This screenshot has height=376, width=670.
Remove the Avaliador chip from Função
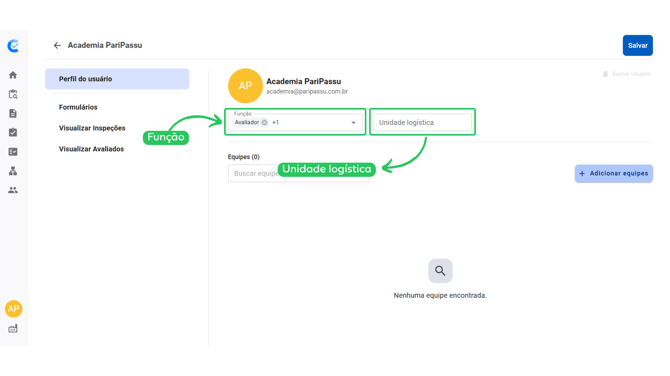pos(264,122)
